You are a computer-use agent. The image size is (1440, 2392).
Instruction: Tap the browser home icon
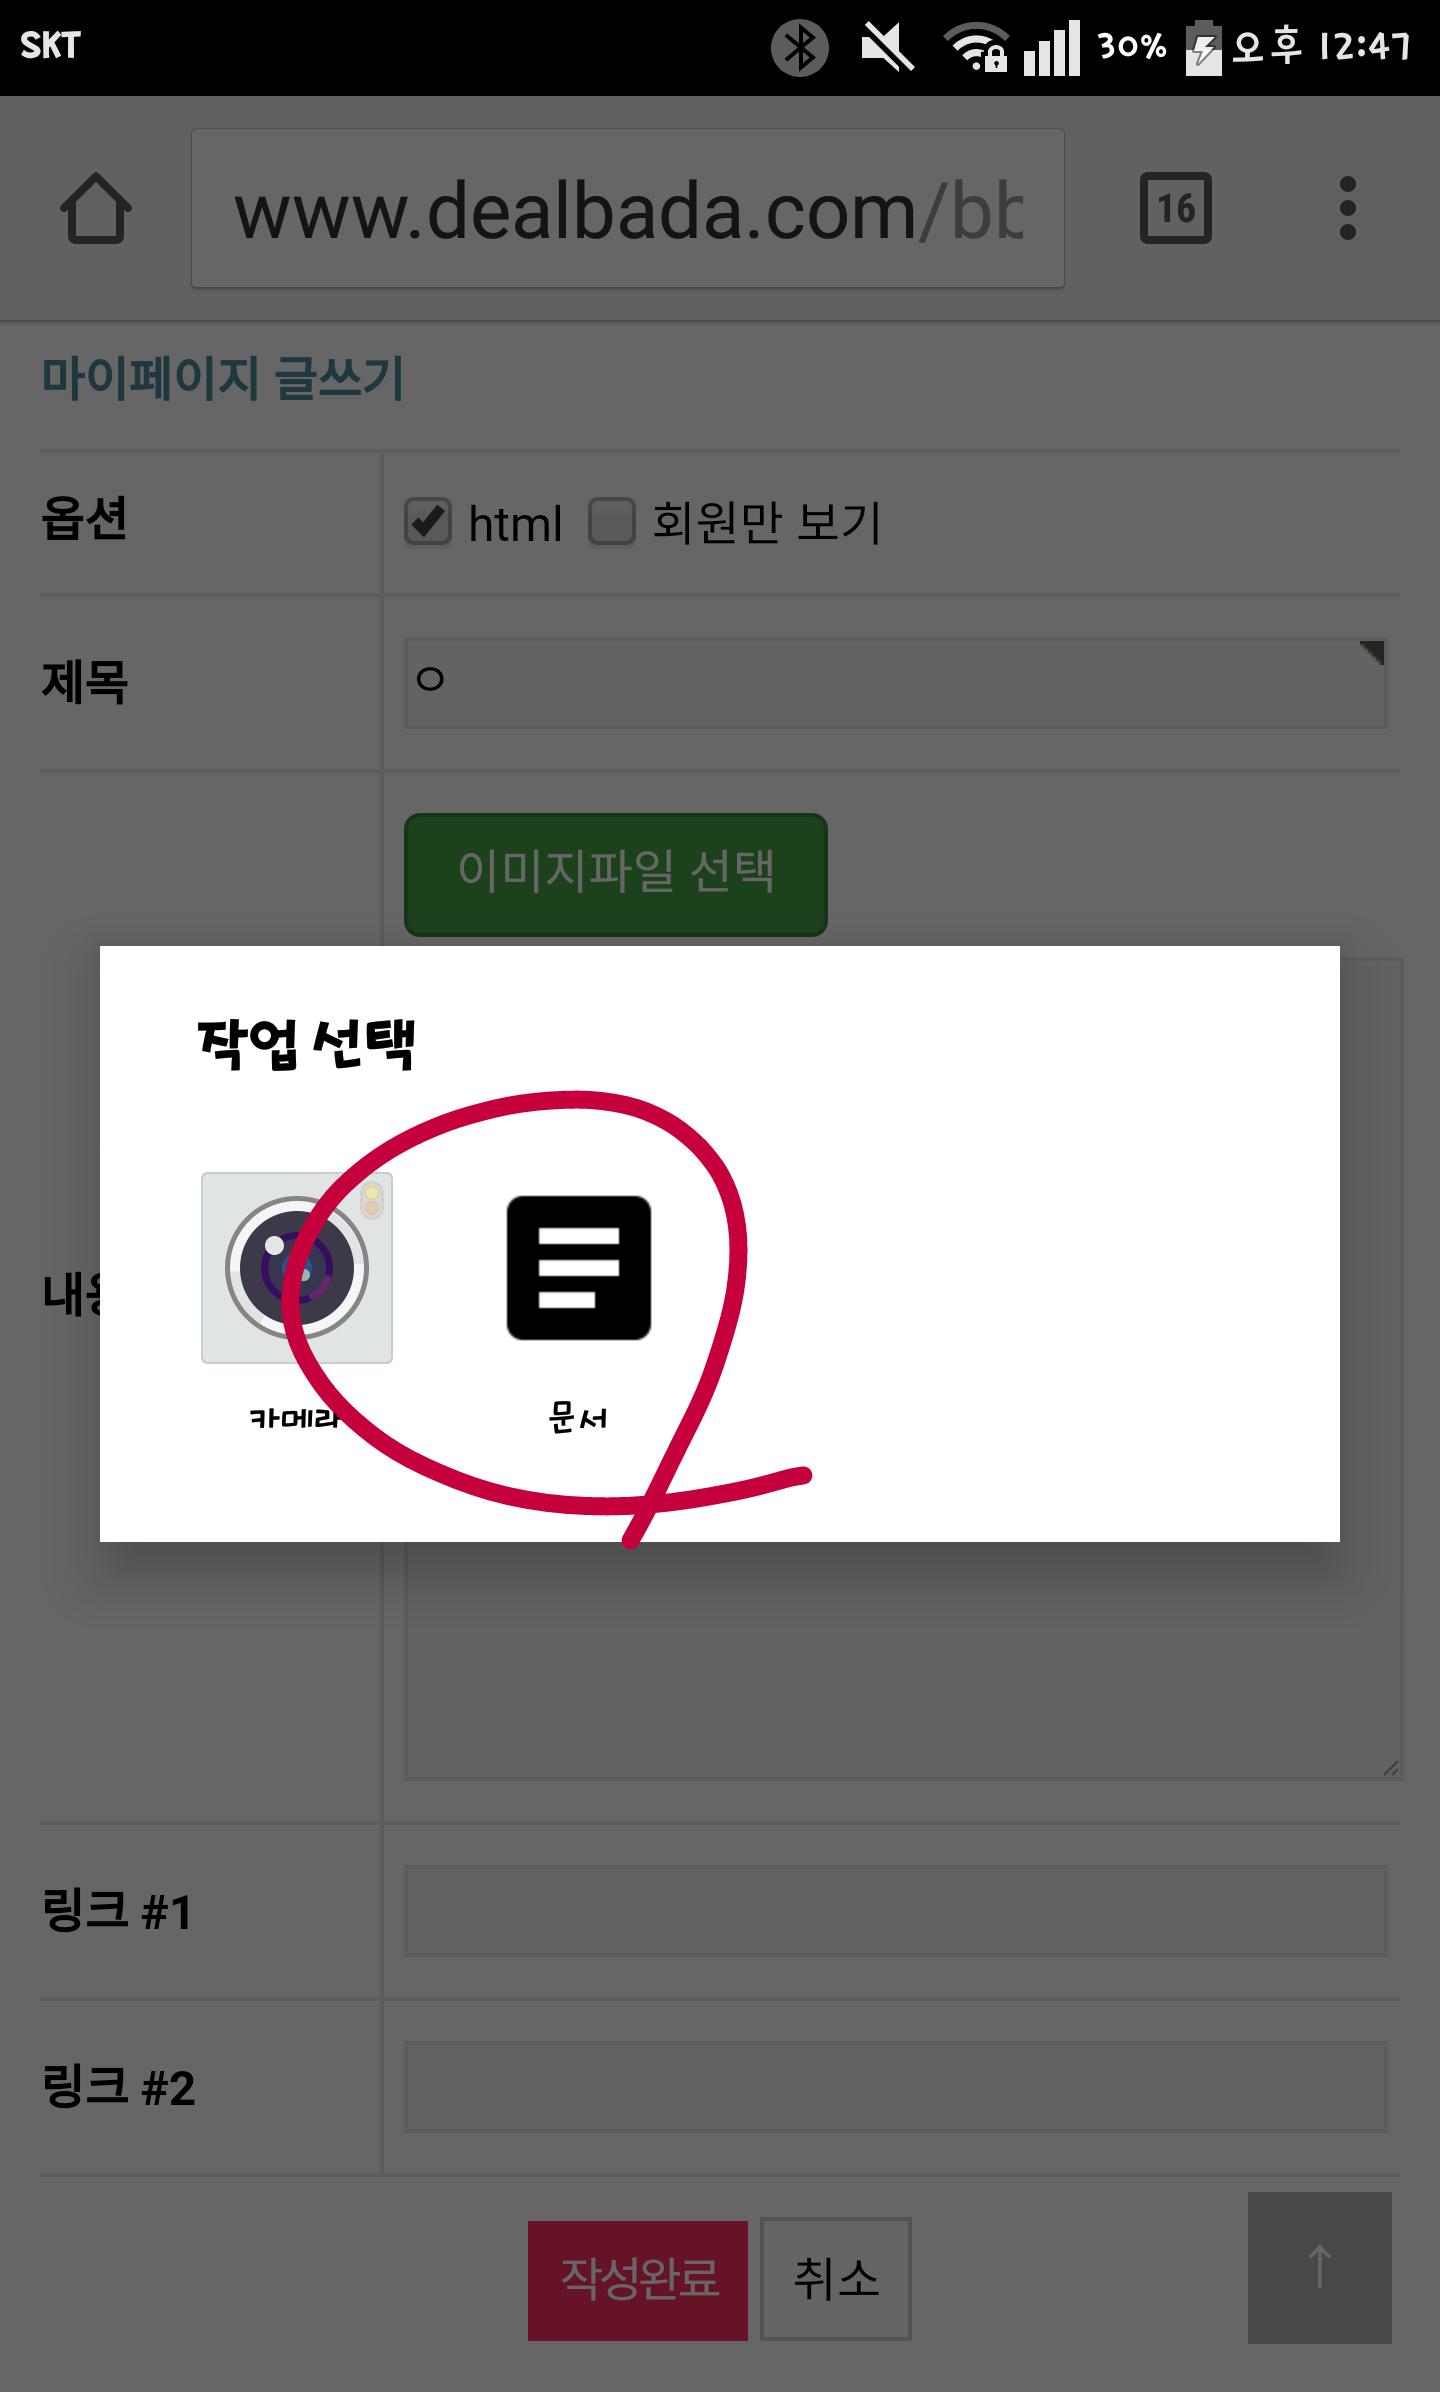pos(96,209)
